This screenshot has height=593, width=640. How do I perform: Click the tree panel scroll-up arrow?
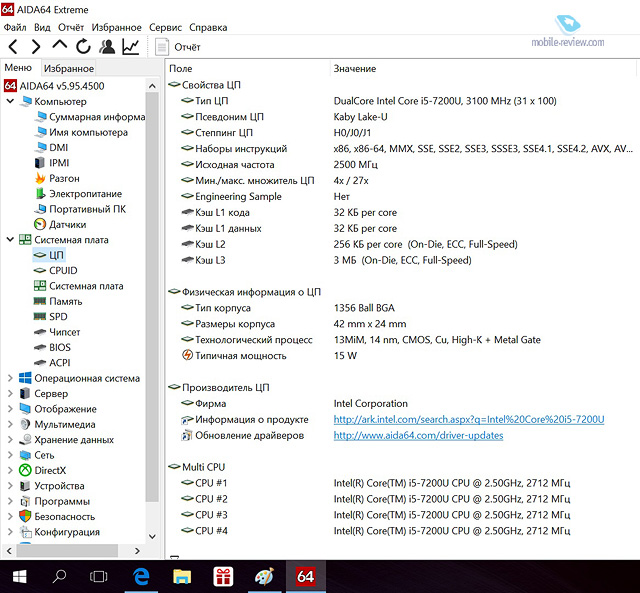pos(152,86)
